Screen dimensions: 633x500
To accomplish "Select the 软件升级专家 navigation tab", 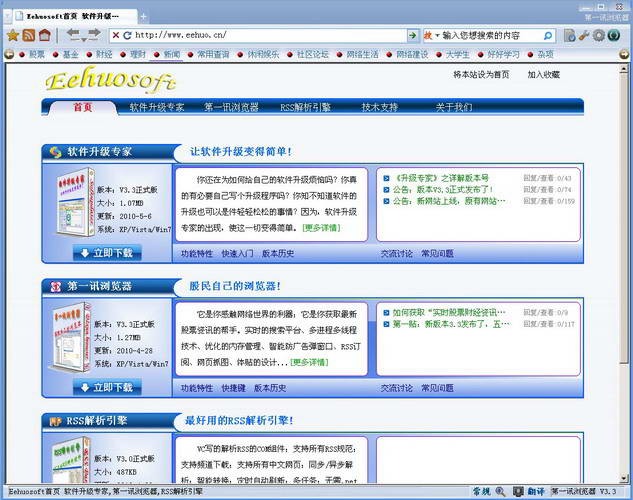I will (x=157, y=107).
